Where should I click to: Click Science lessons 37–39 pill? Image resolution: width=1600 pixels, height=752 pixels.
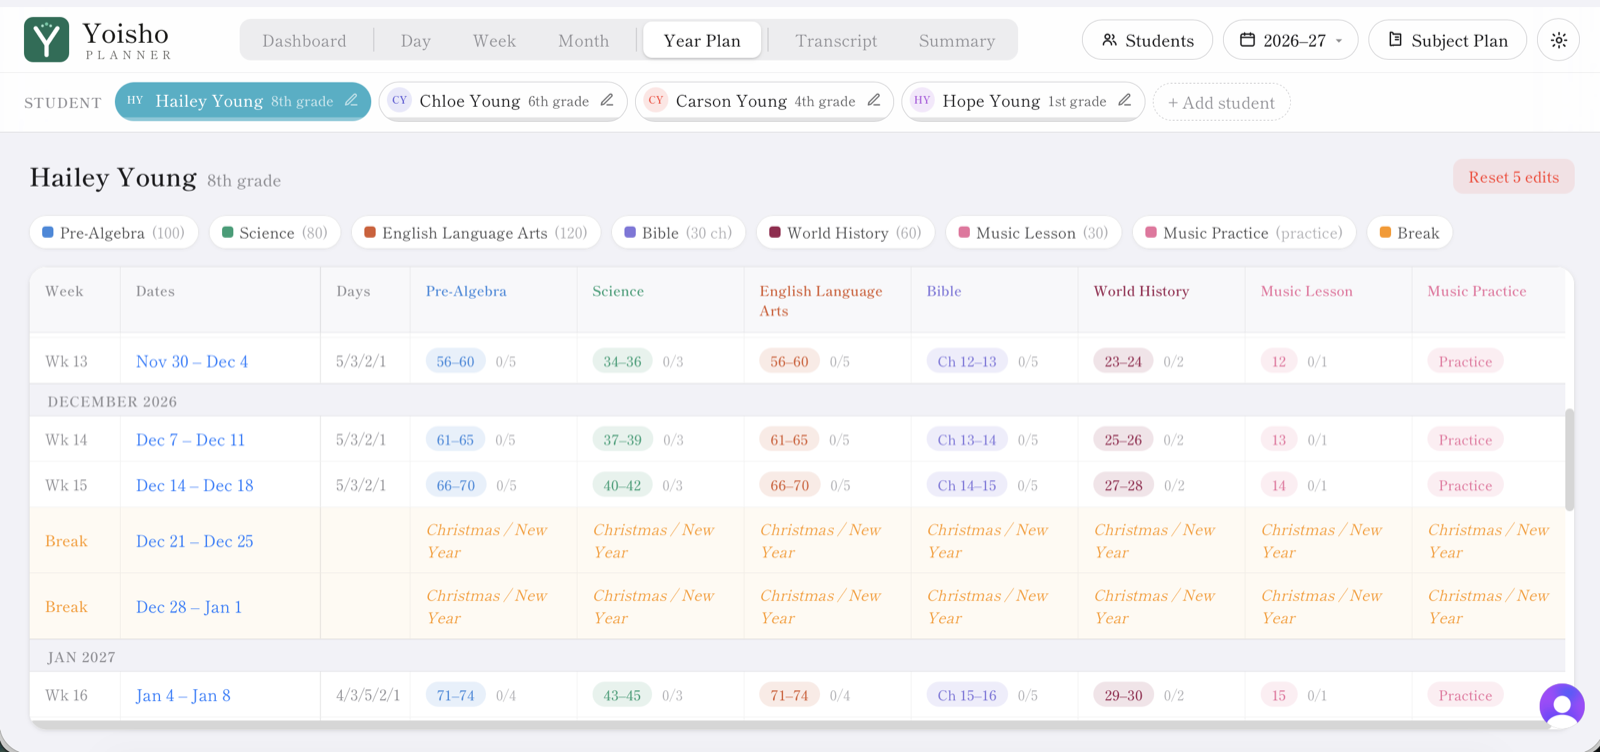(x=622, y=440)
